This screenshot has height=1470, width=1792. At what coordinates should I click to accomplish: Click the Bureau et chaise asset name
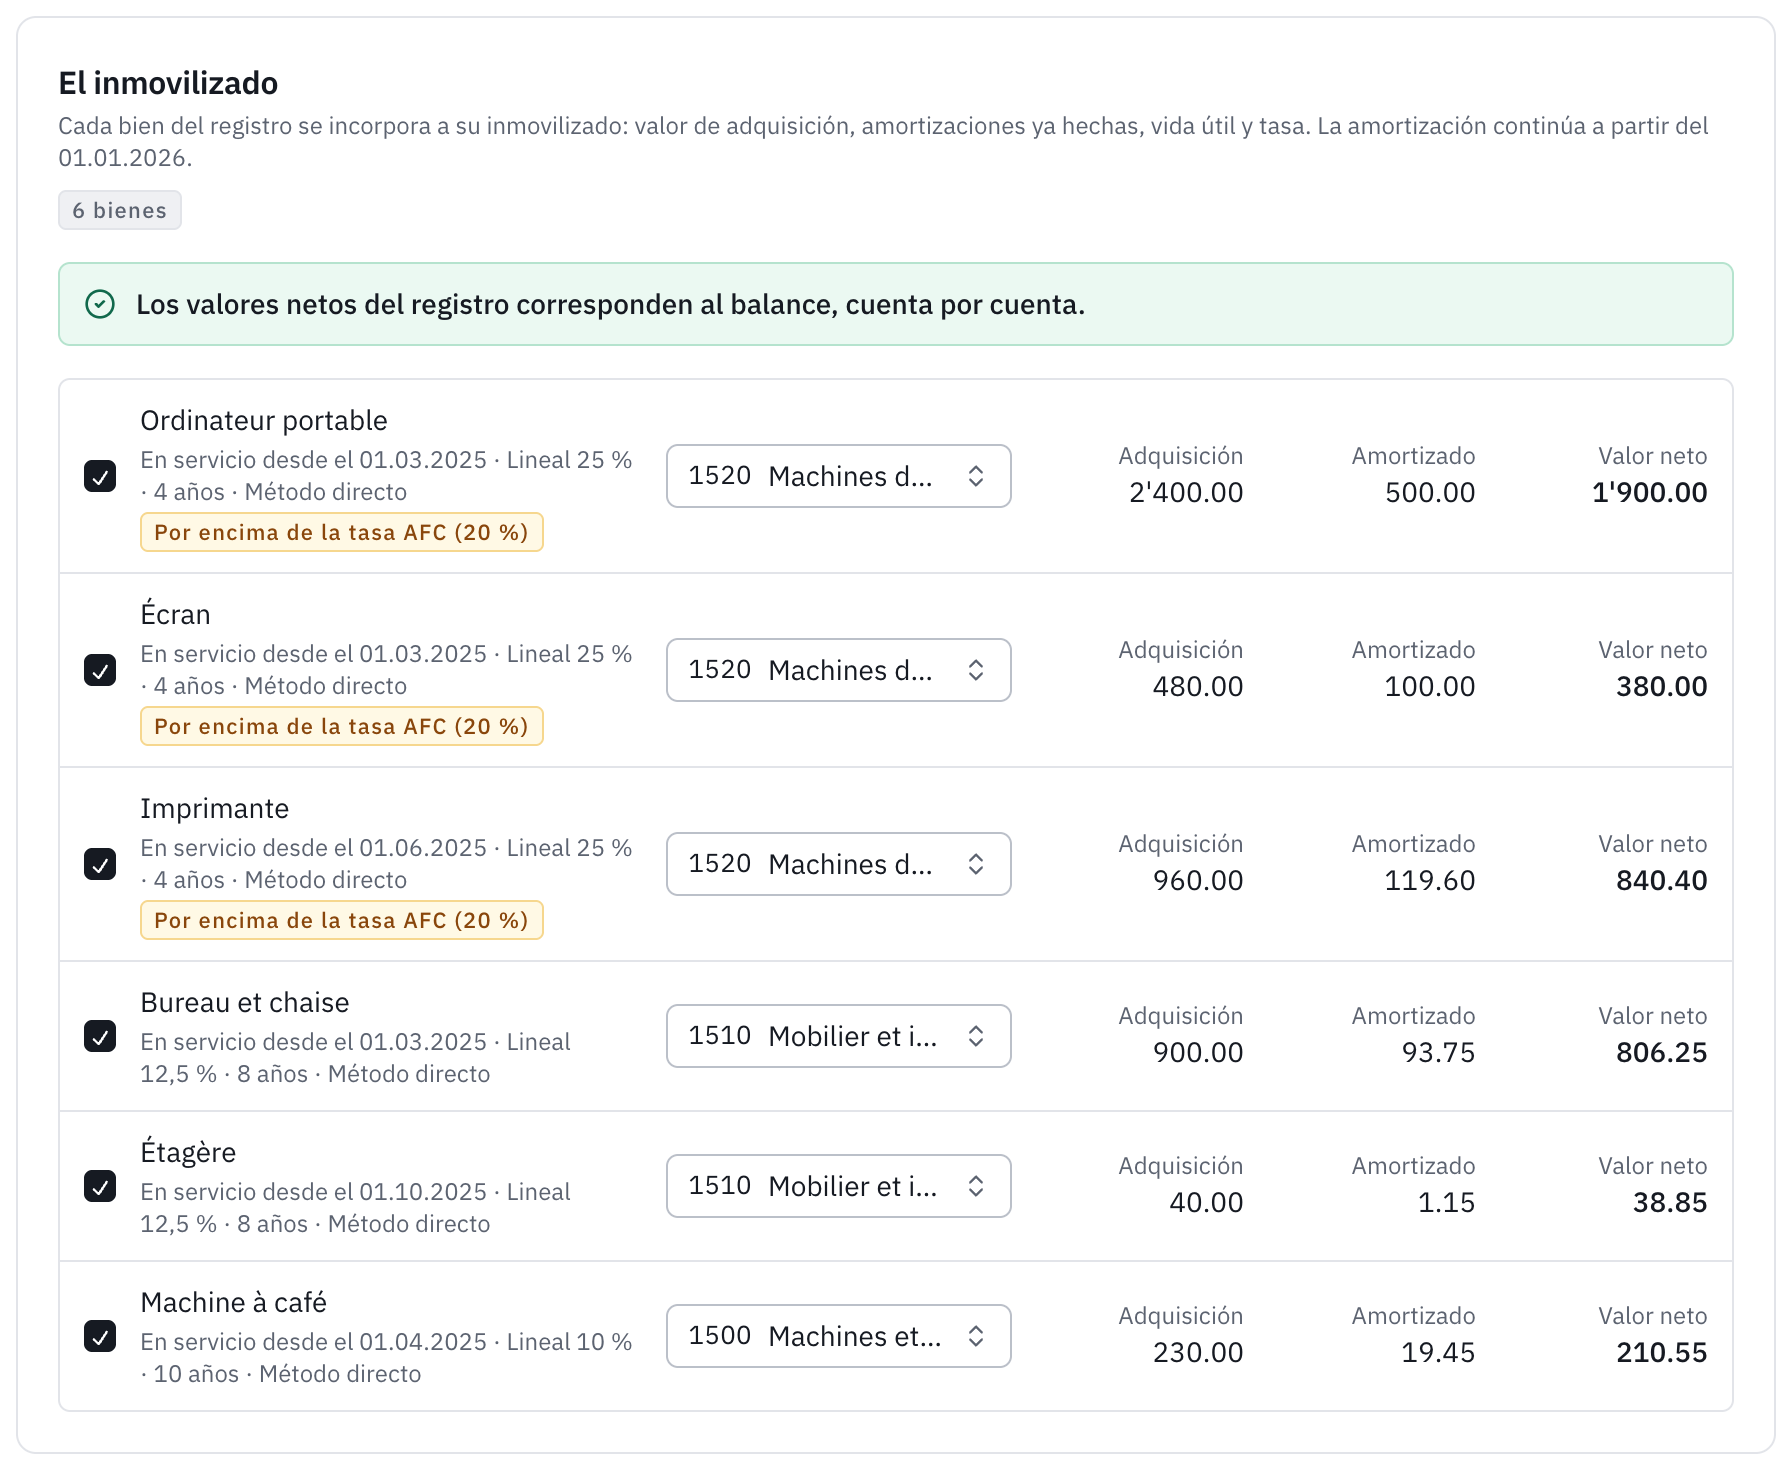click(245, 1002)
